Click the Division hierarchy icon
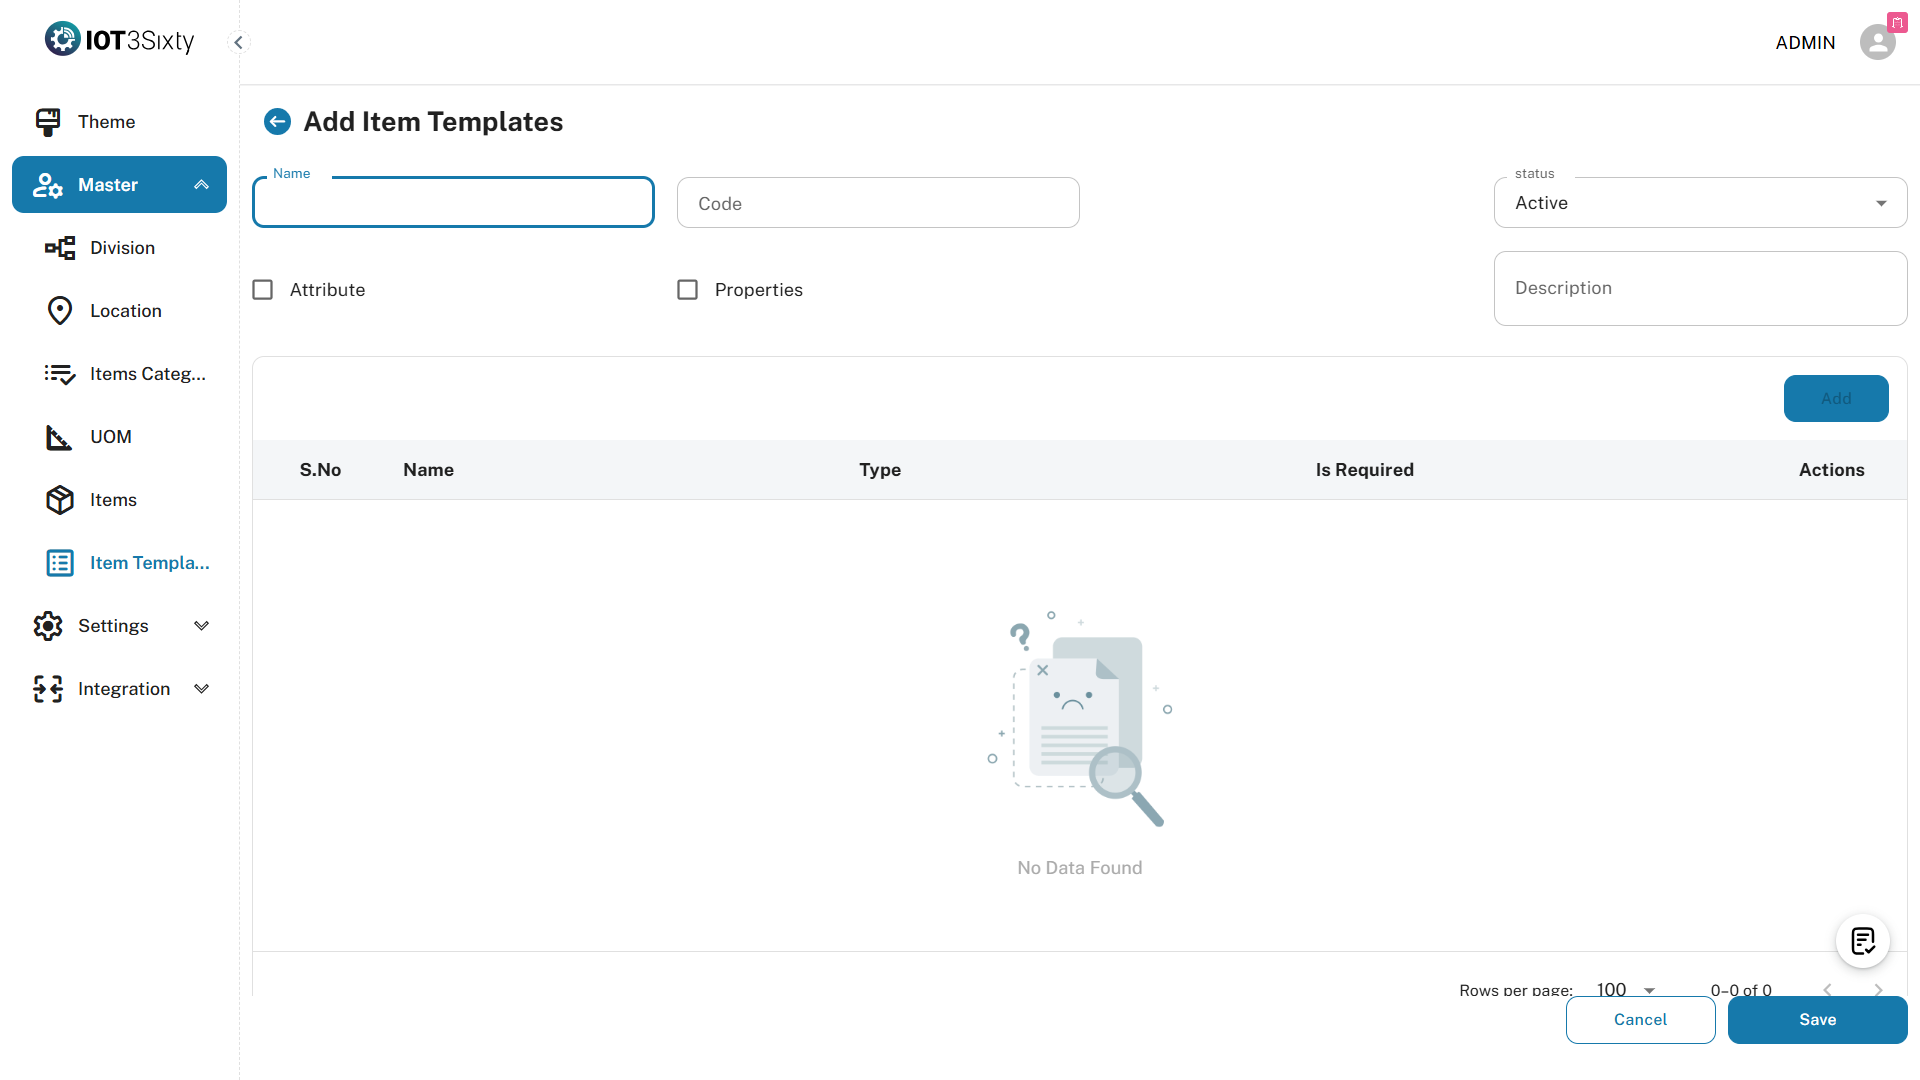 click(x=60, y=248)
